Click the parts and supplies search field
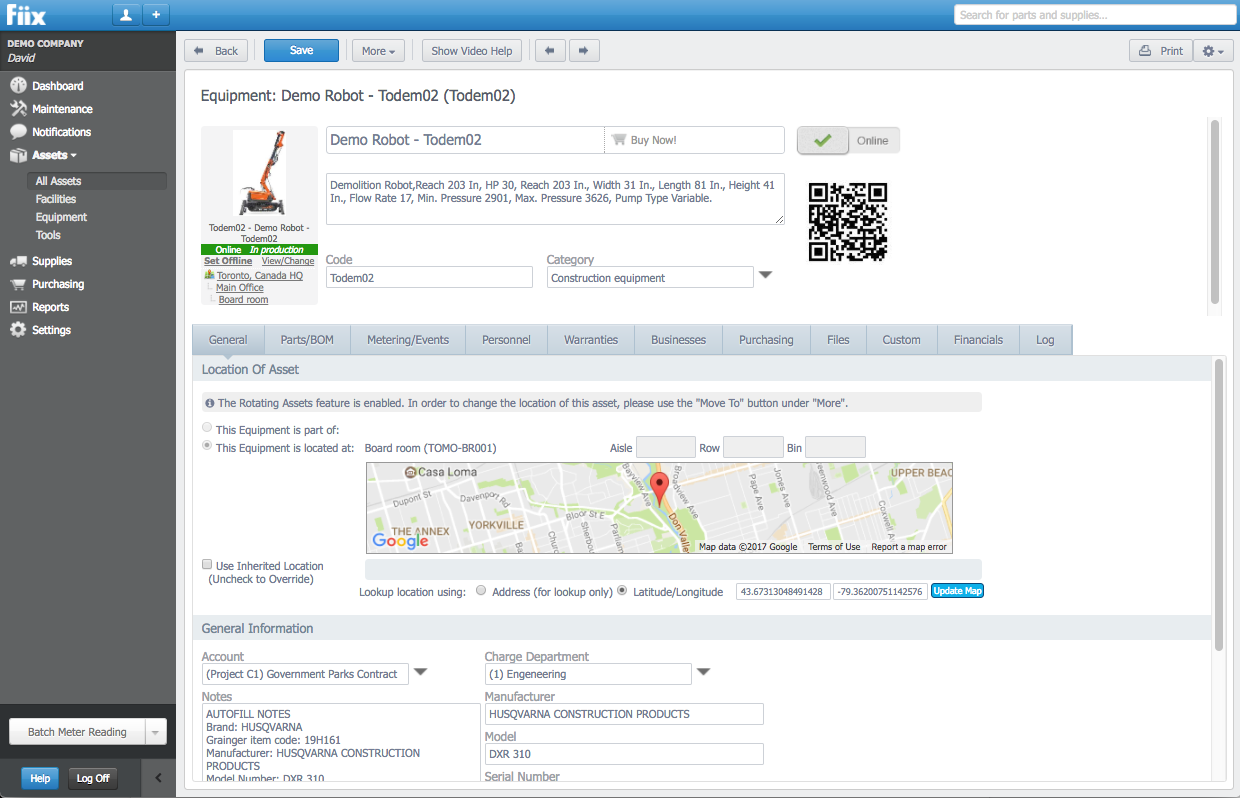This screenshot has width=1240, height=798. coord(1093,15)
